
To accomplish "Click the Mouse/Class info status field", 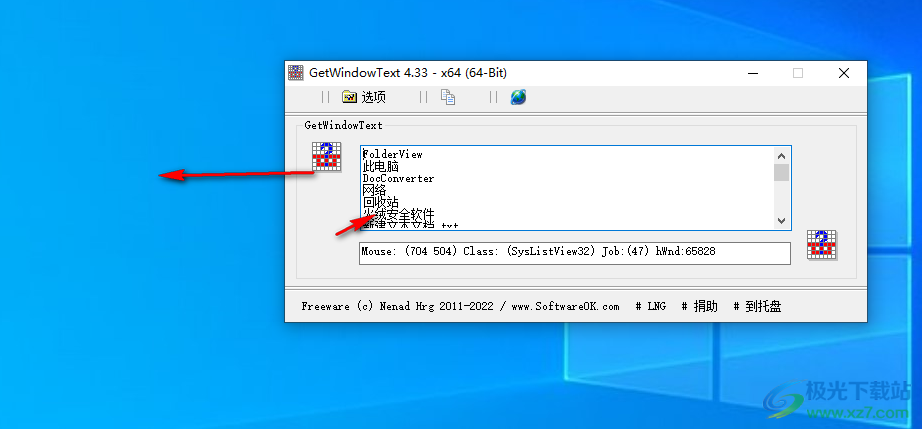I will click(x=575, y=253).
